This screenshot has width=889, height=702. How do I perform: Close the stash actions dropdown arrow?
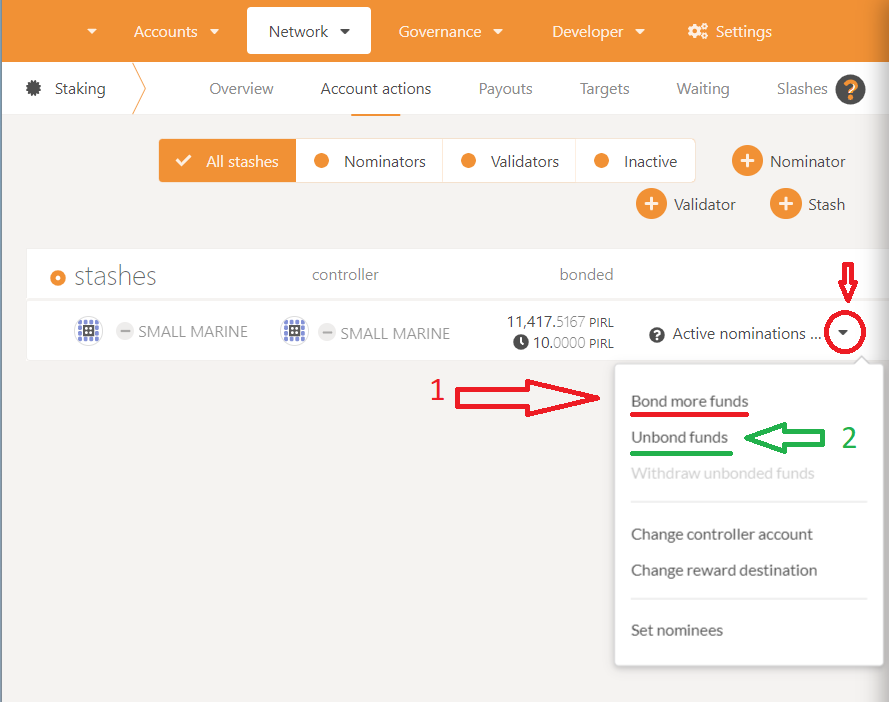click(843, 333)
